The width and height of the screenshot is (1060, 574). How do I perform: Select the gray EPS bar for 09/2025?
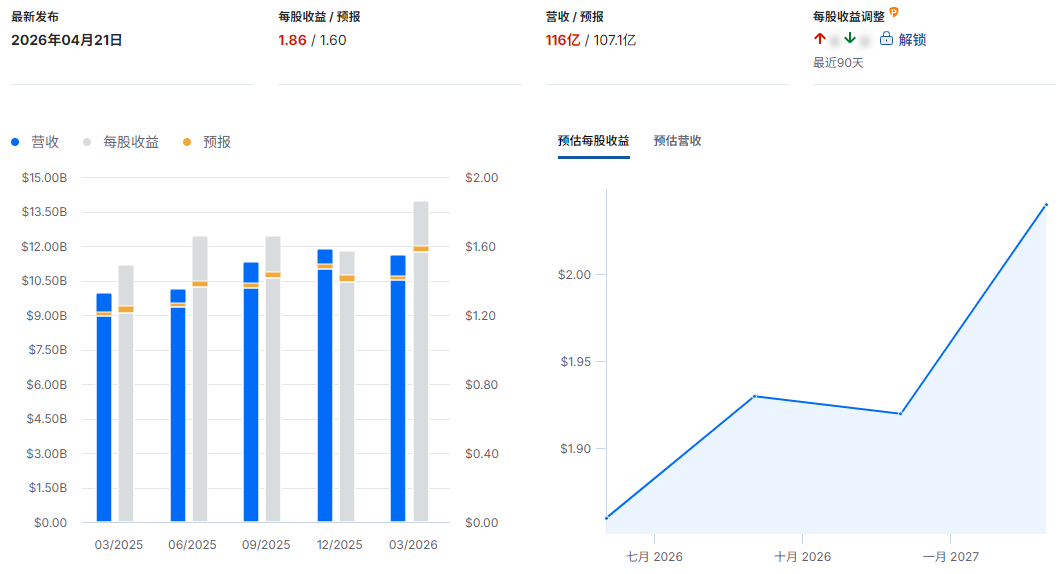coord(273,379)
